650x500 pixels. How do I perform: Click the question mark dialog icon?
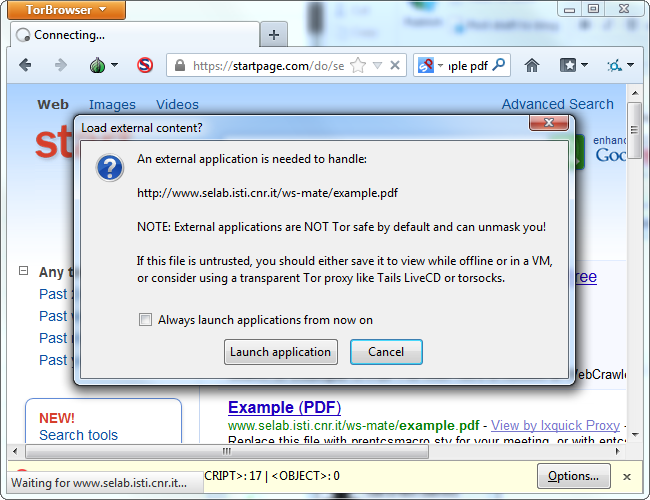tap(109, 168)
